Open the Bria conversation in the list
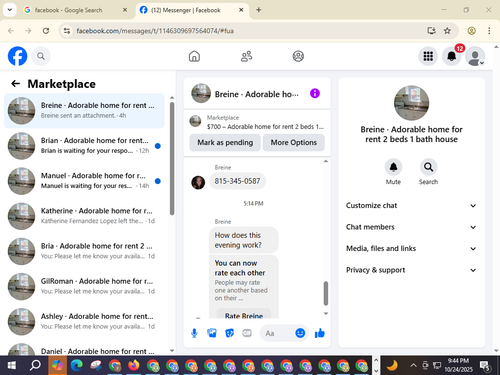Screen dimensions: 500x375 tap(84, 251)
